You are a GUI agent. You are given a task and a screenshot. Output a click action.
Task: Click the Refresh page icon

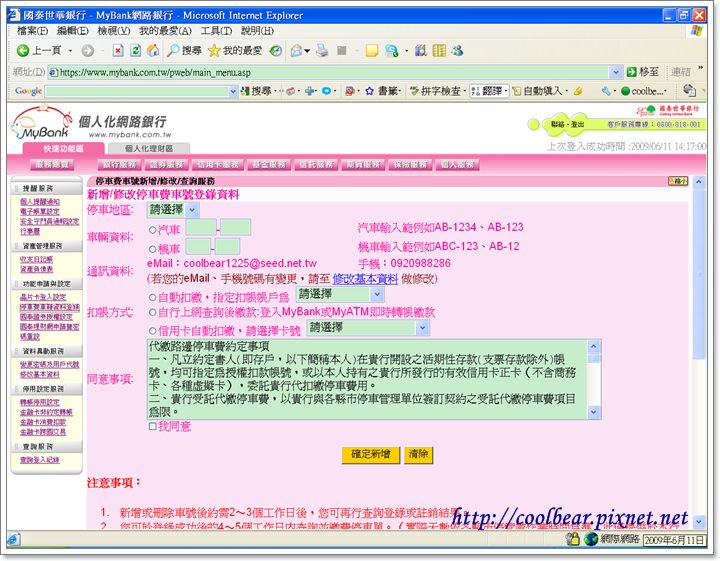tap(135, 50)
